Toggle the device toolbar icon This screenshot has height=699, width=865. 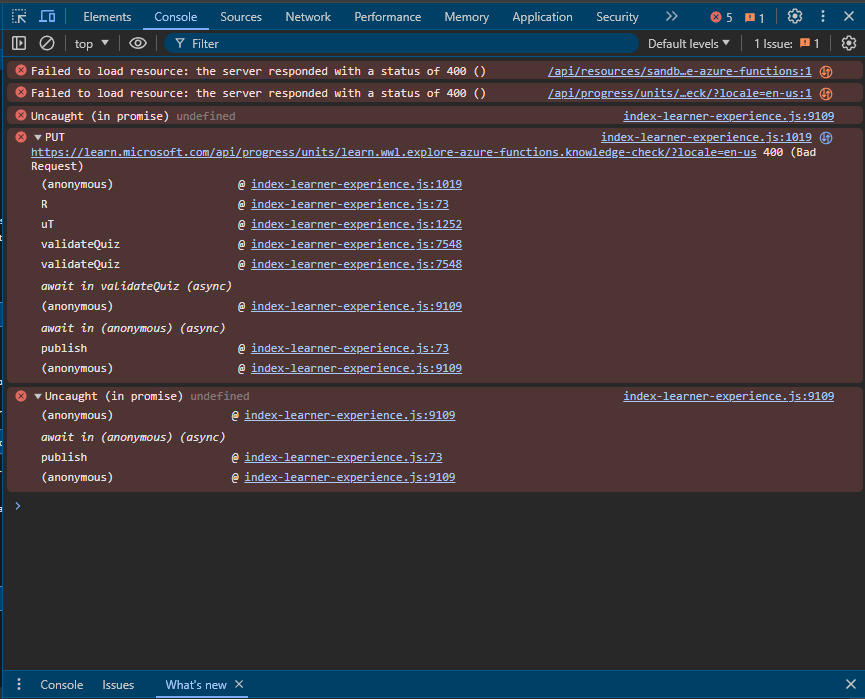coord(47,17)
